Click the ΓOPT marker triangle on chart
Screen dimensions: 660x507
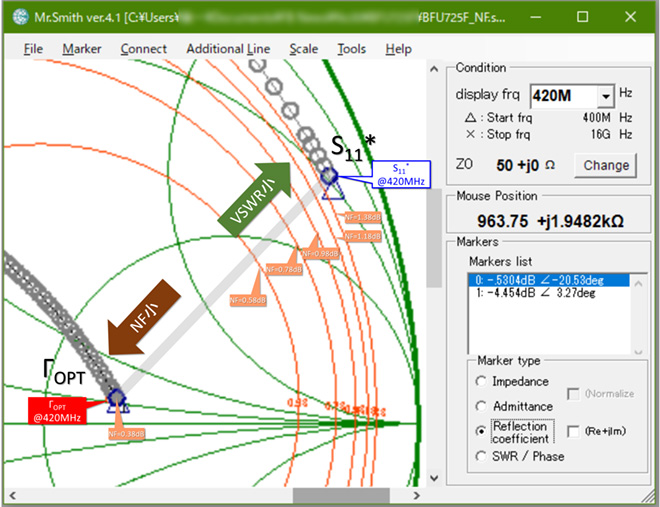[116, 401]
